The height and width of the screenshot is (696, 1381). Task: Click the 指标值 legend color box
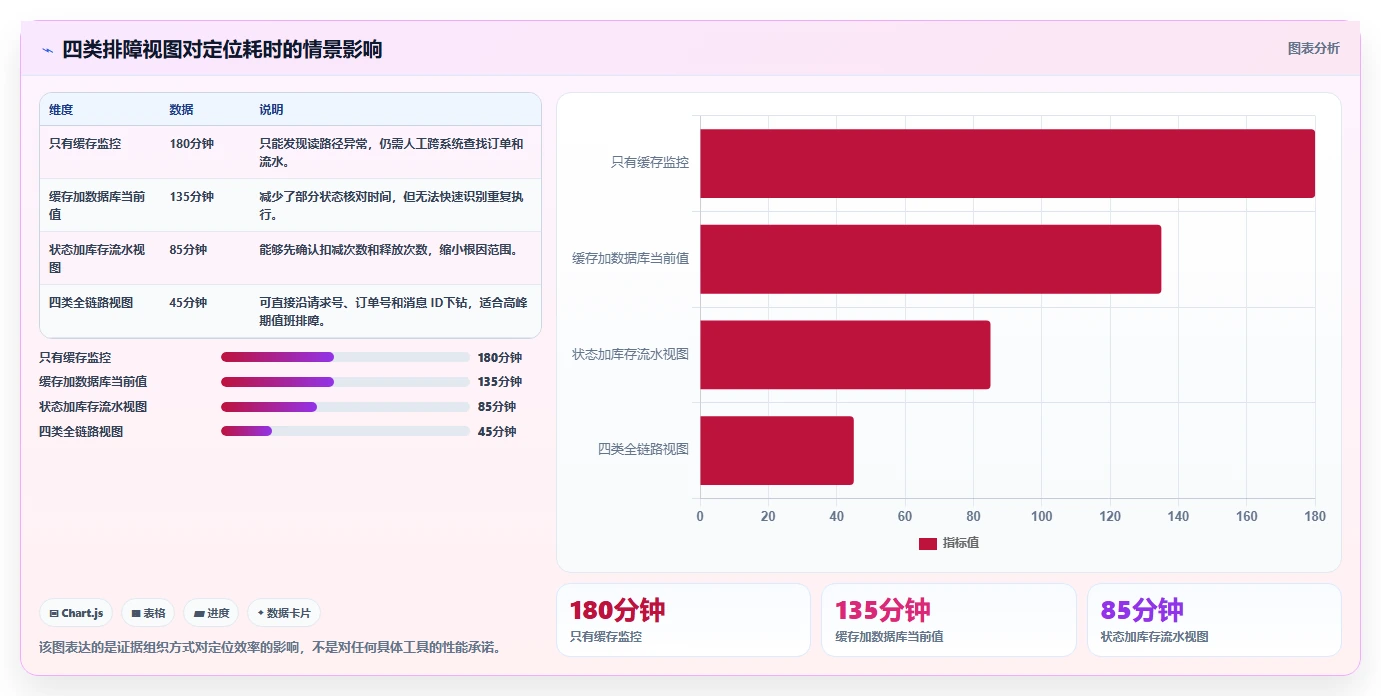tap(928, 543)
